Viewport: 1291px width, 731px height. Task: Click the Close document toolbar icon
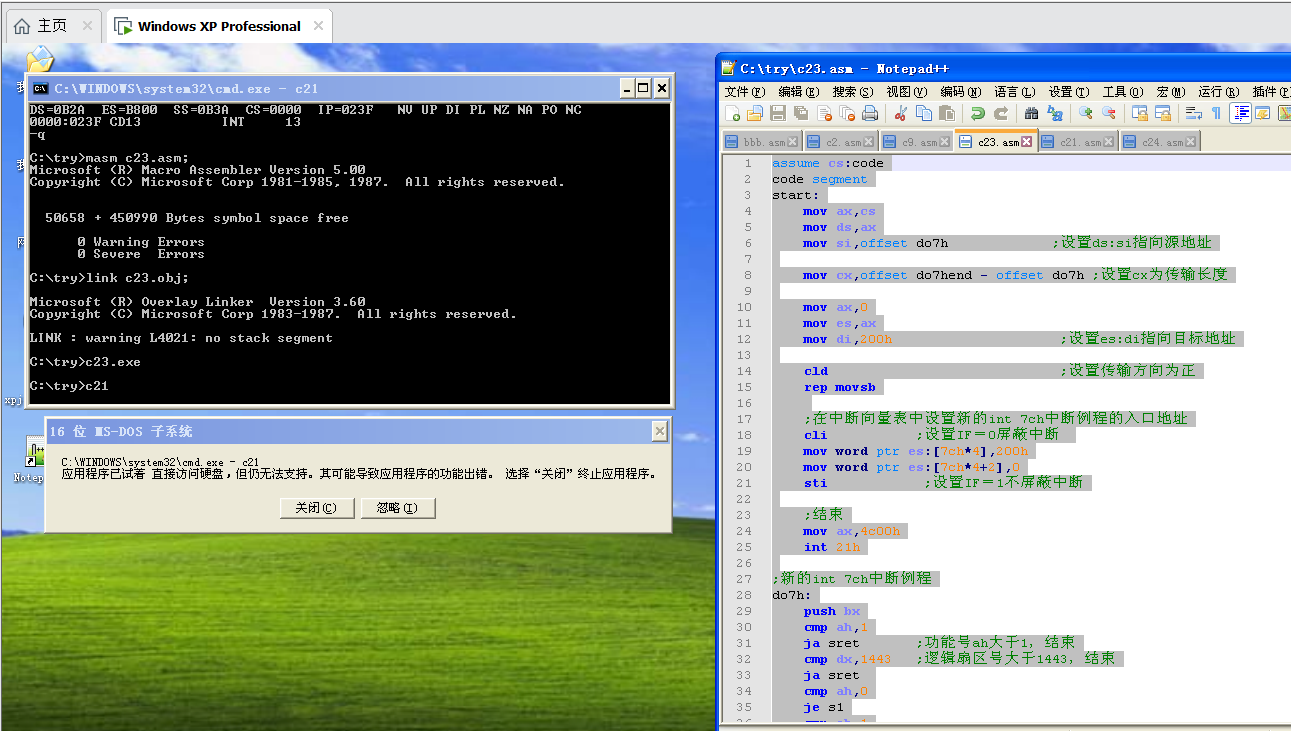(824, 113)
